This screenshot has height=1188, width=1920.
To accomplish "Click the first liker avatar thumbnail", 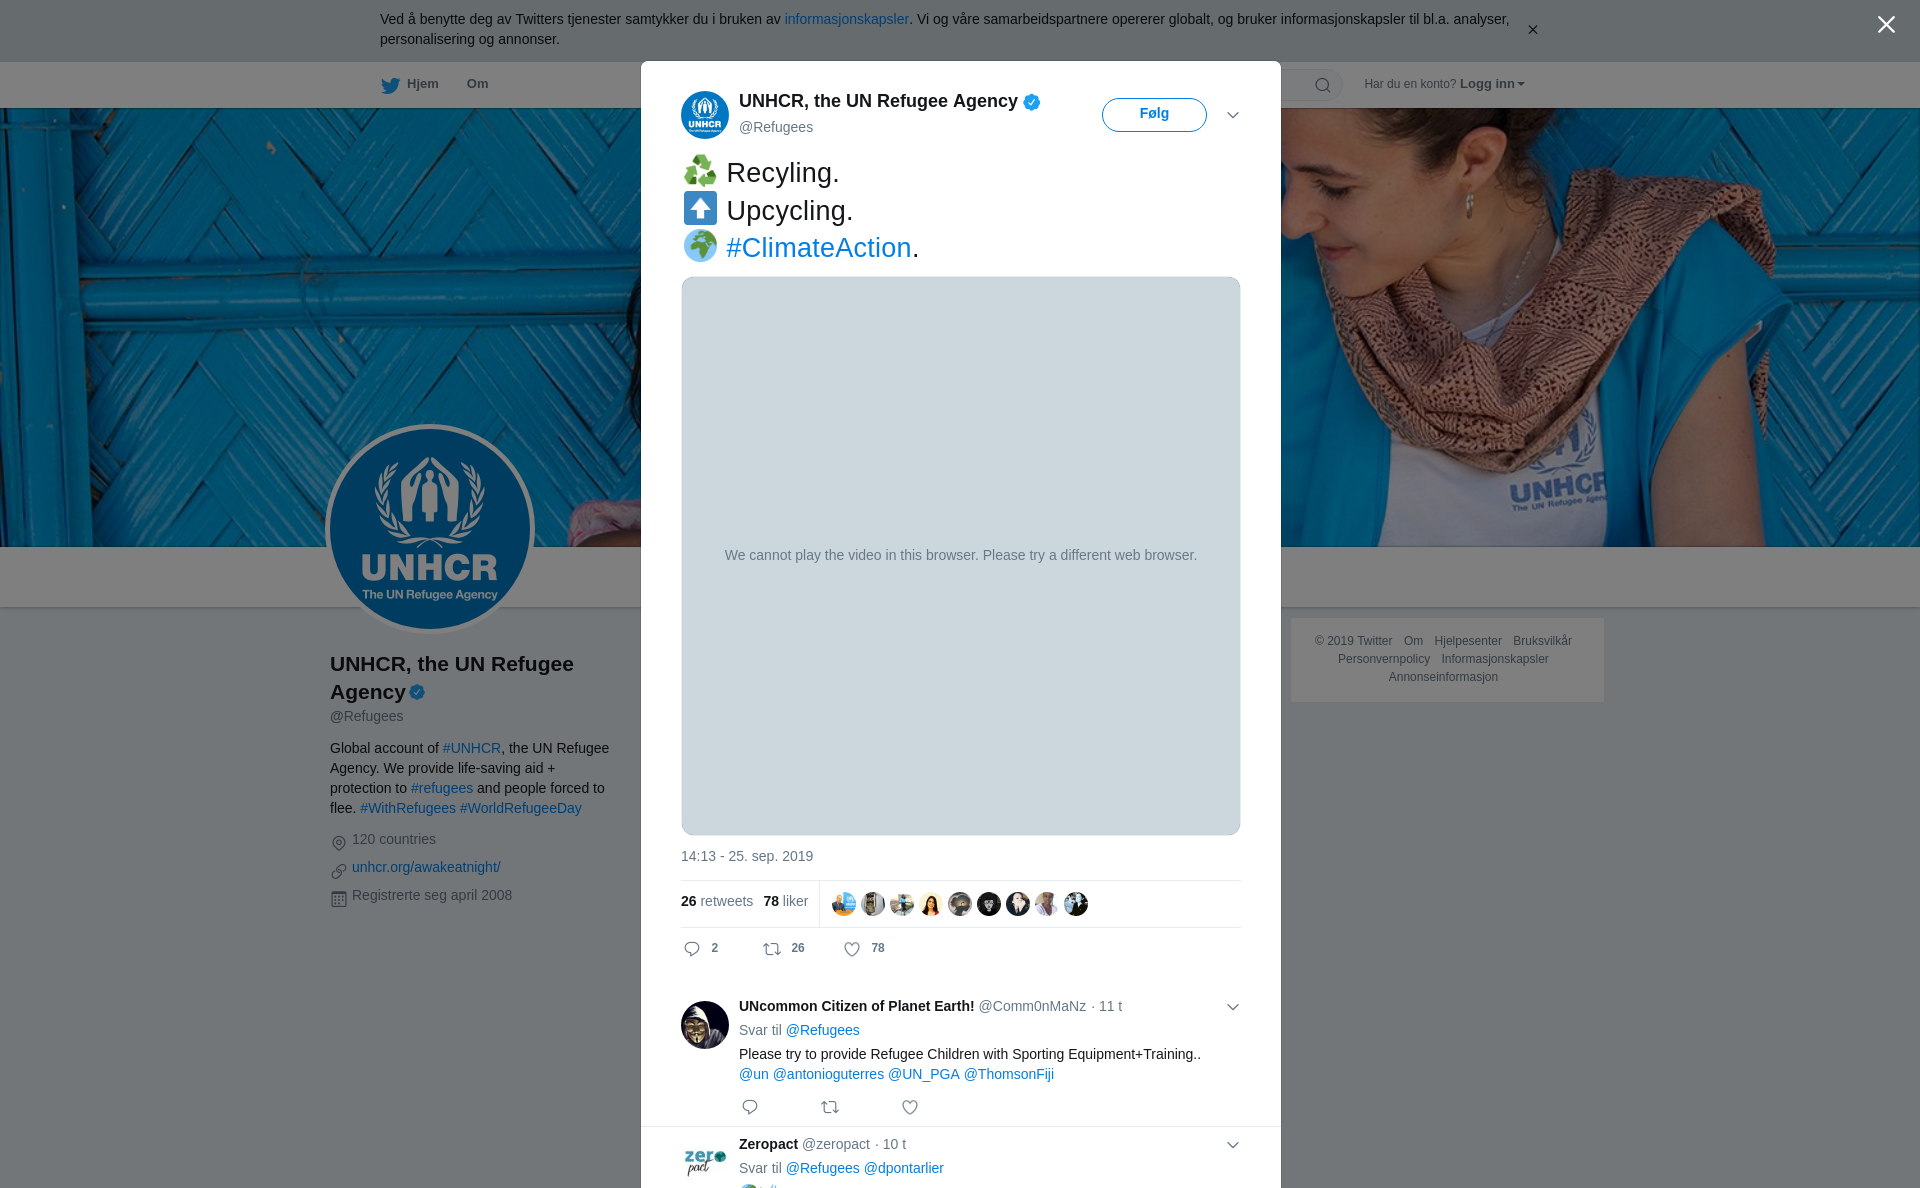I will tap(844, 904).
